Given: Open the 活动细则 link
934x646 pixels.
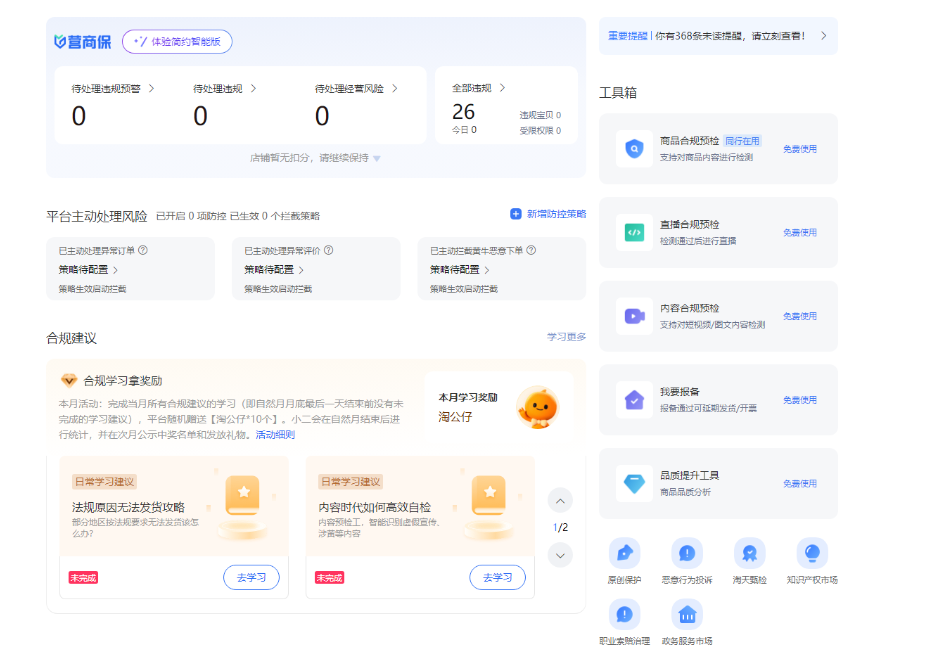Looking at the screenshot, I should pyautogui.click(x=275, y=435).
